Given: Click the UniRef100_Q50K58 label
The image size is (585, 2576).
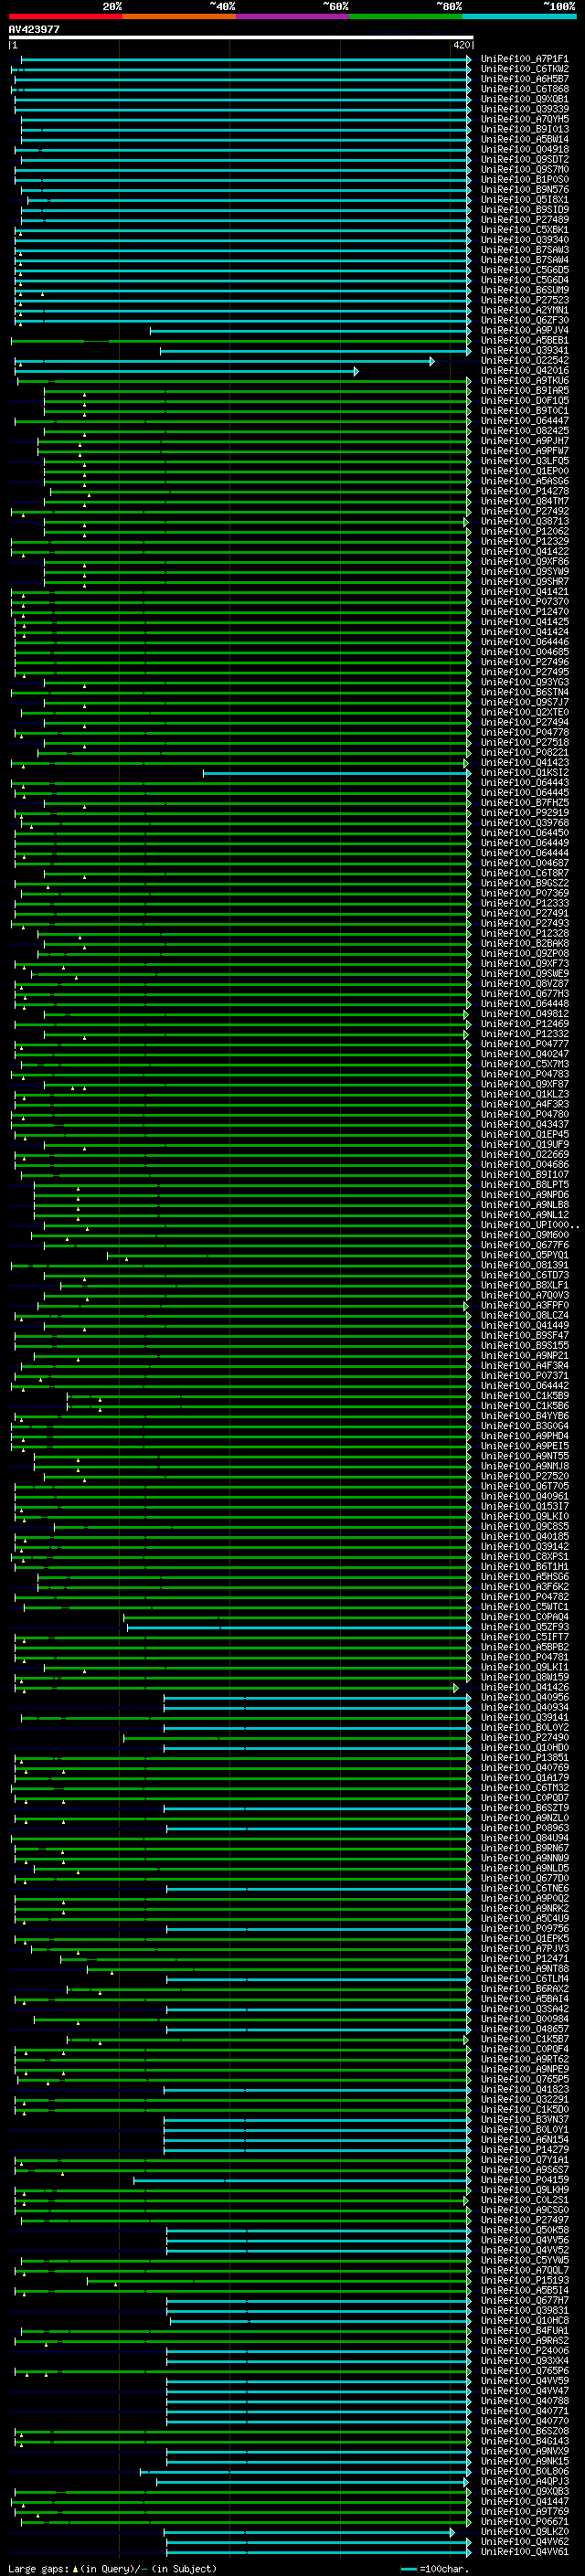Looking at the screenshot, I should (x=524, y=2230).
